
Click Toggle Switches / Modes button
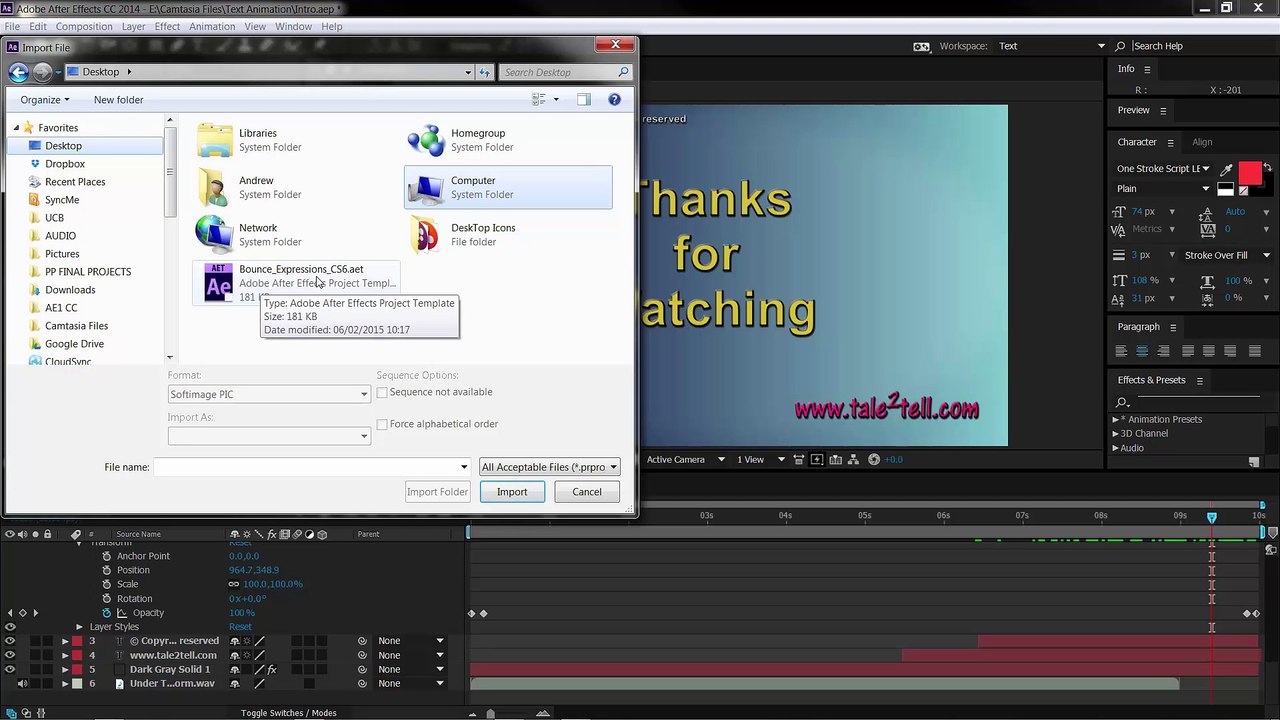[x=288, y=713]
